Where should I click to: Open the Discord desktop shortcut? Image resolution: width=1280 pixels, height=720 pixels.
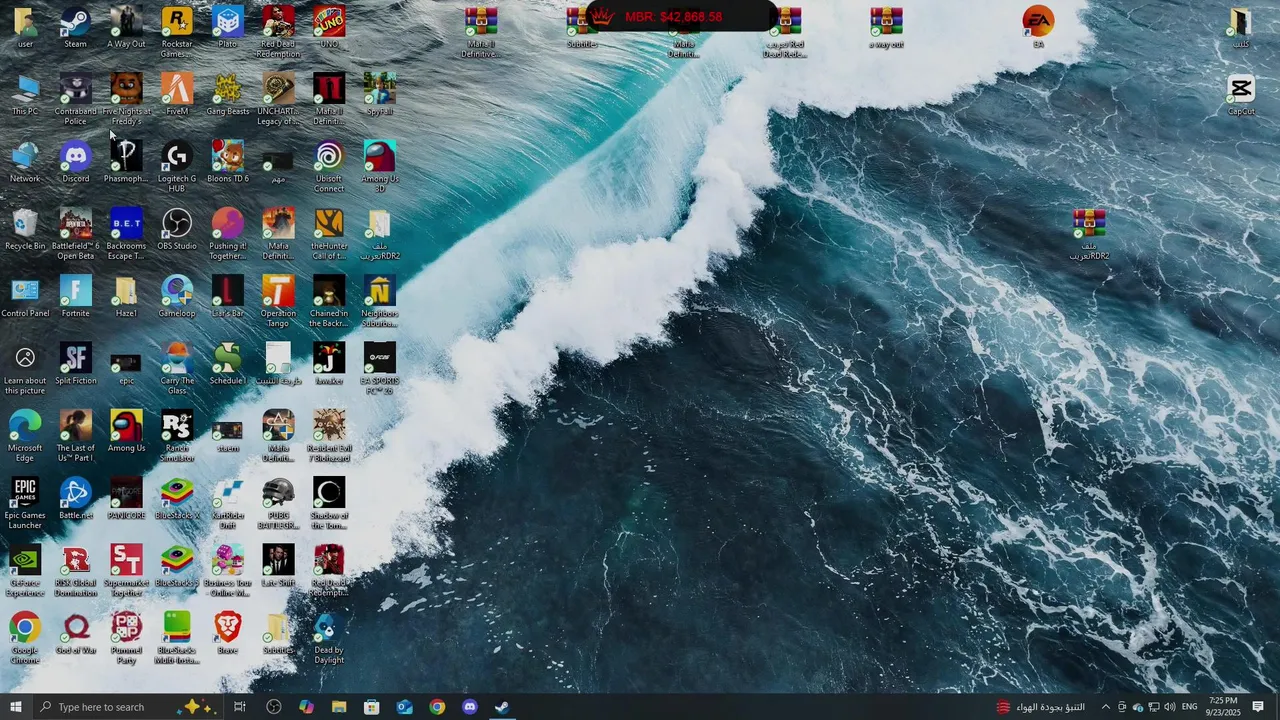[75, 162]
